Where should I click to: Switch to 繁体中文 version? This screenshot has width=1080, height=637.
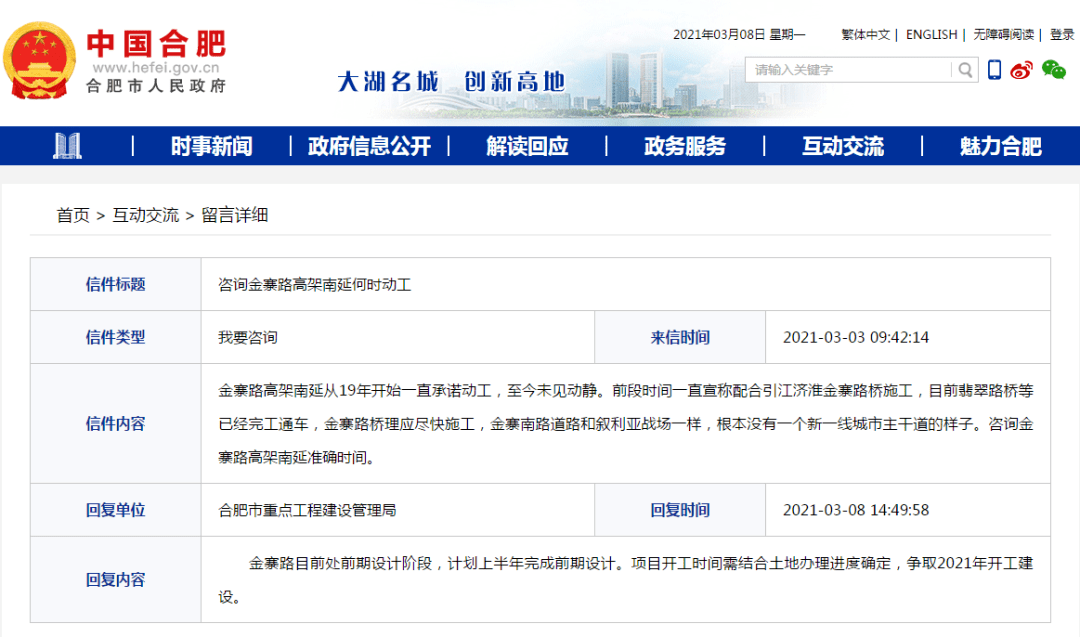pos(866,34)
